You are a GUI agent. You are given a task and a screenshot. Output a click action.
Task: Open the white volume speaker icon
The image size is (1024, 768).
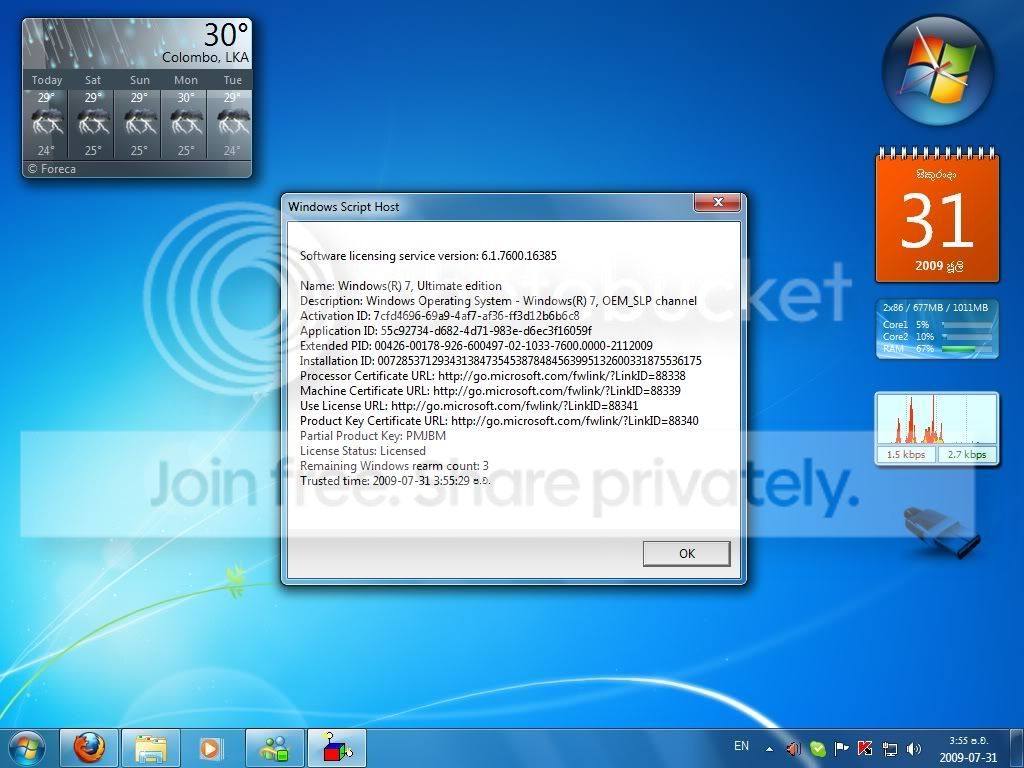914,749
